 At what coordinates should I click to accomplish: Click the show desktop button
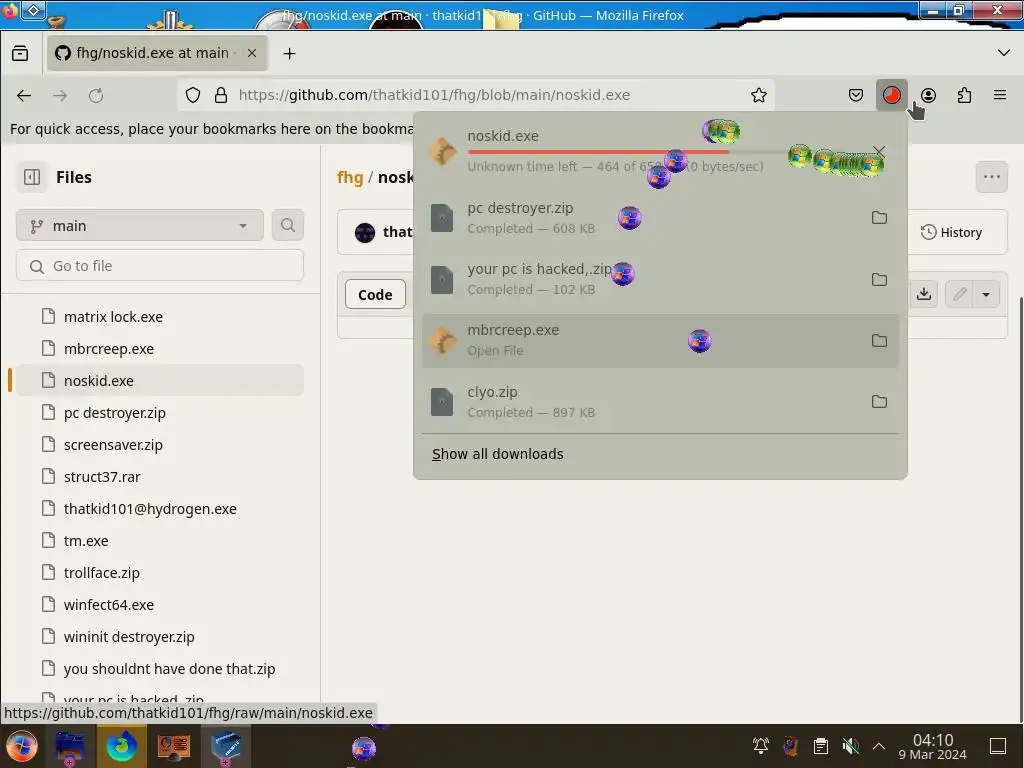pos(998,746)
